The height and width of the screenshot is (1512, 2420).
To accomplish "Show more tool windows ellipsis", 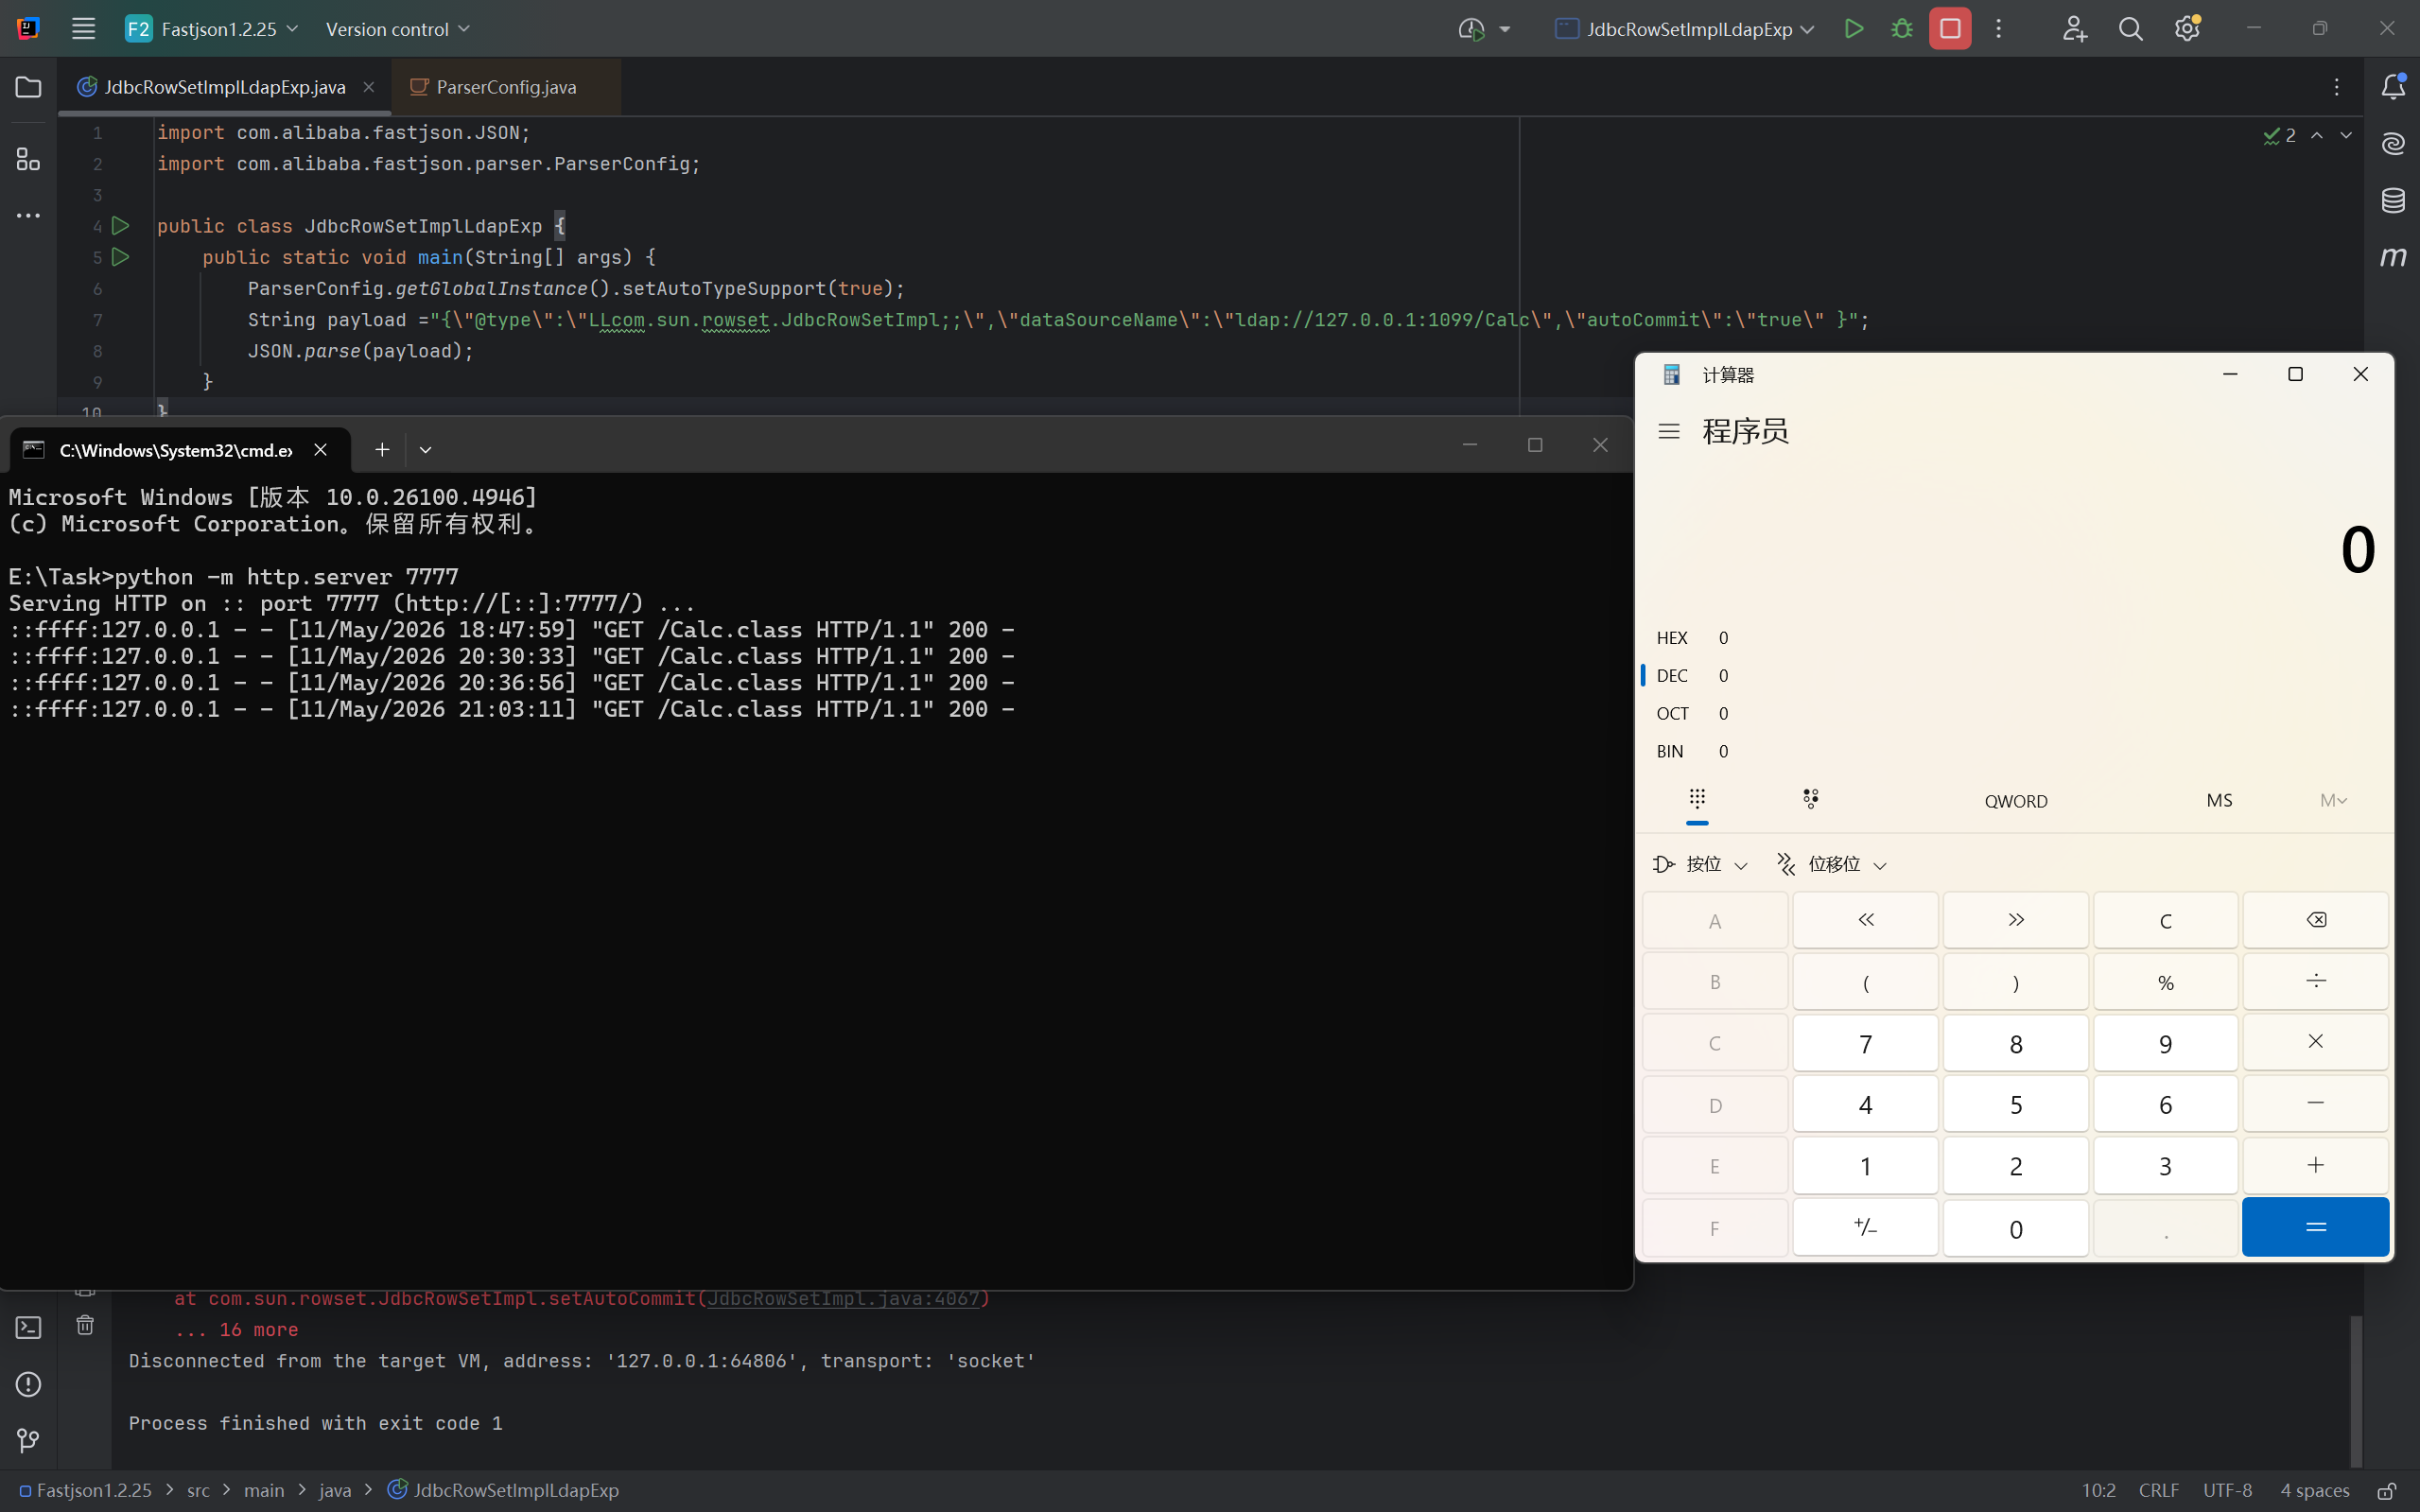I will coord(28,215).
